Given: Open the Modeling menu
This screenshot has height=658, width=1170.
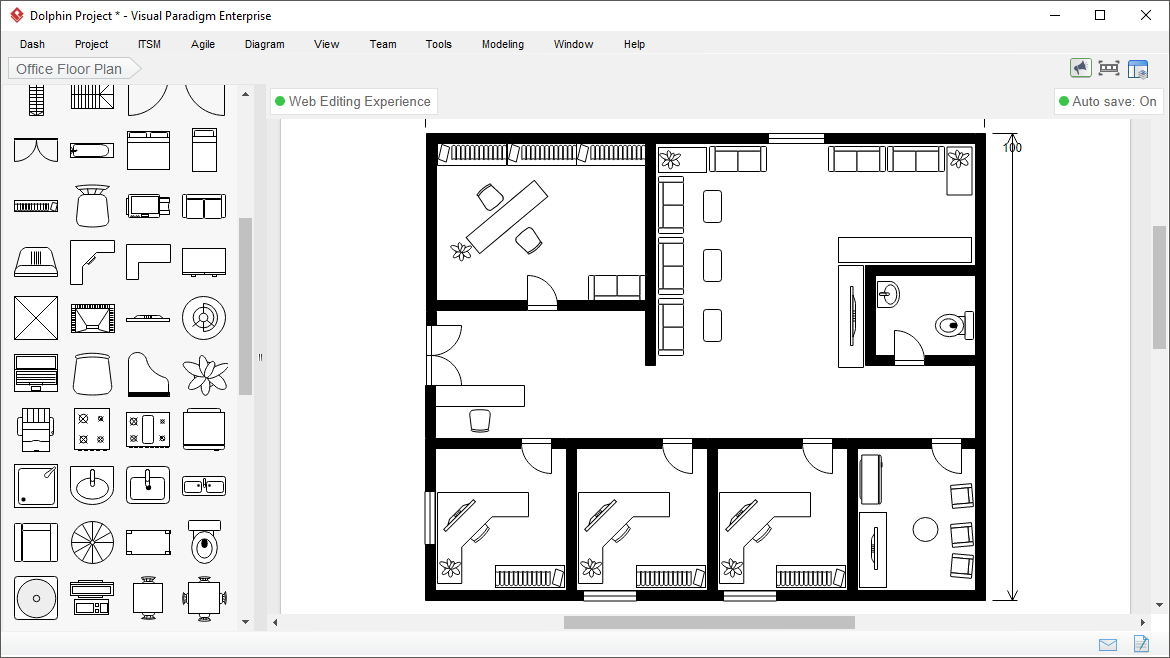Looking at the screenshot, I should pyautogui.click(x=502, y=44).
